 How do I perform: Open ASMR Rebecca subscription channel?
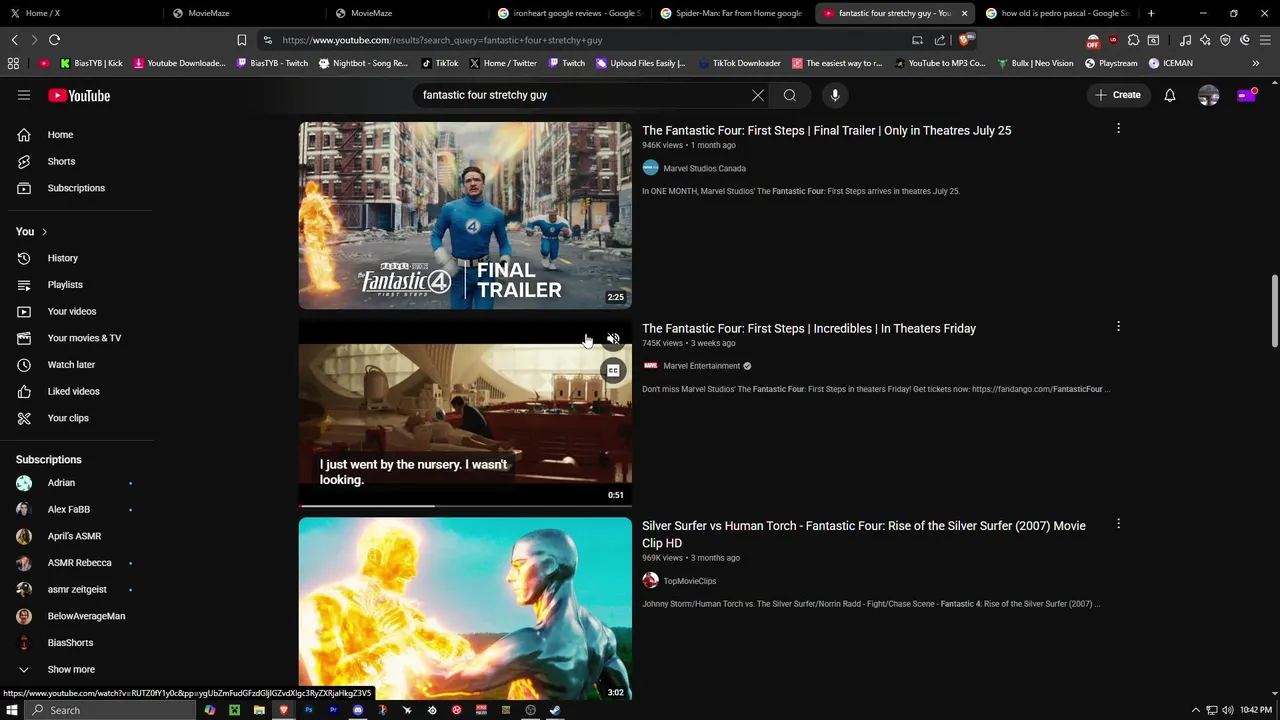coord(79,563)
